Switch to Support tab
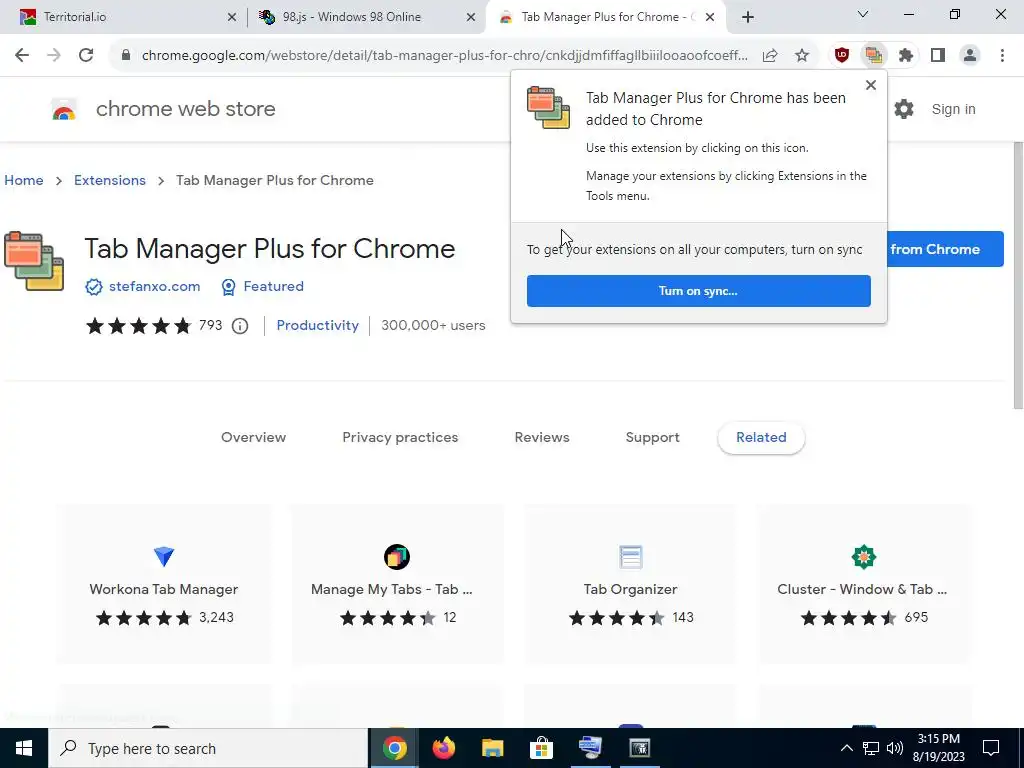Screen dimensions: 1024x768 click(x=652, y=438)
